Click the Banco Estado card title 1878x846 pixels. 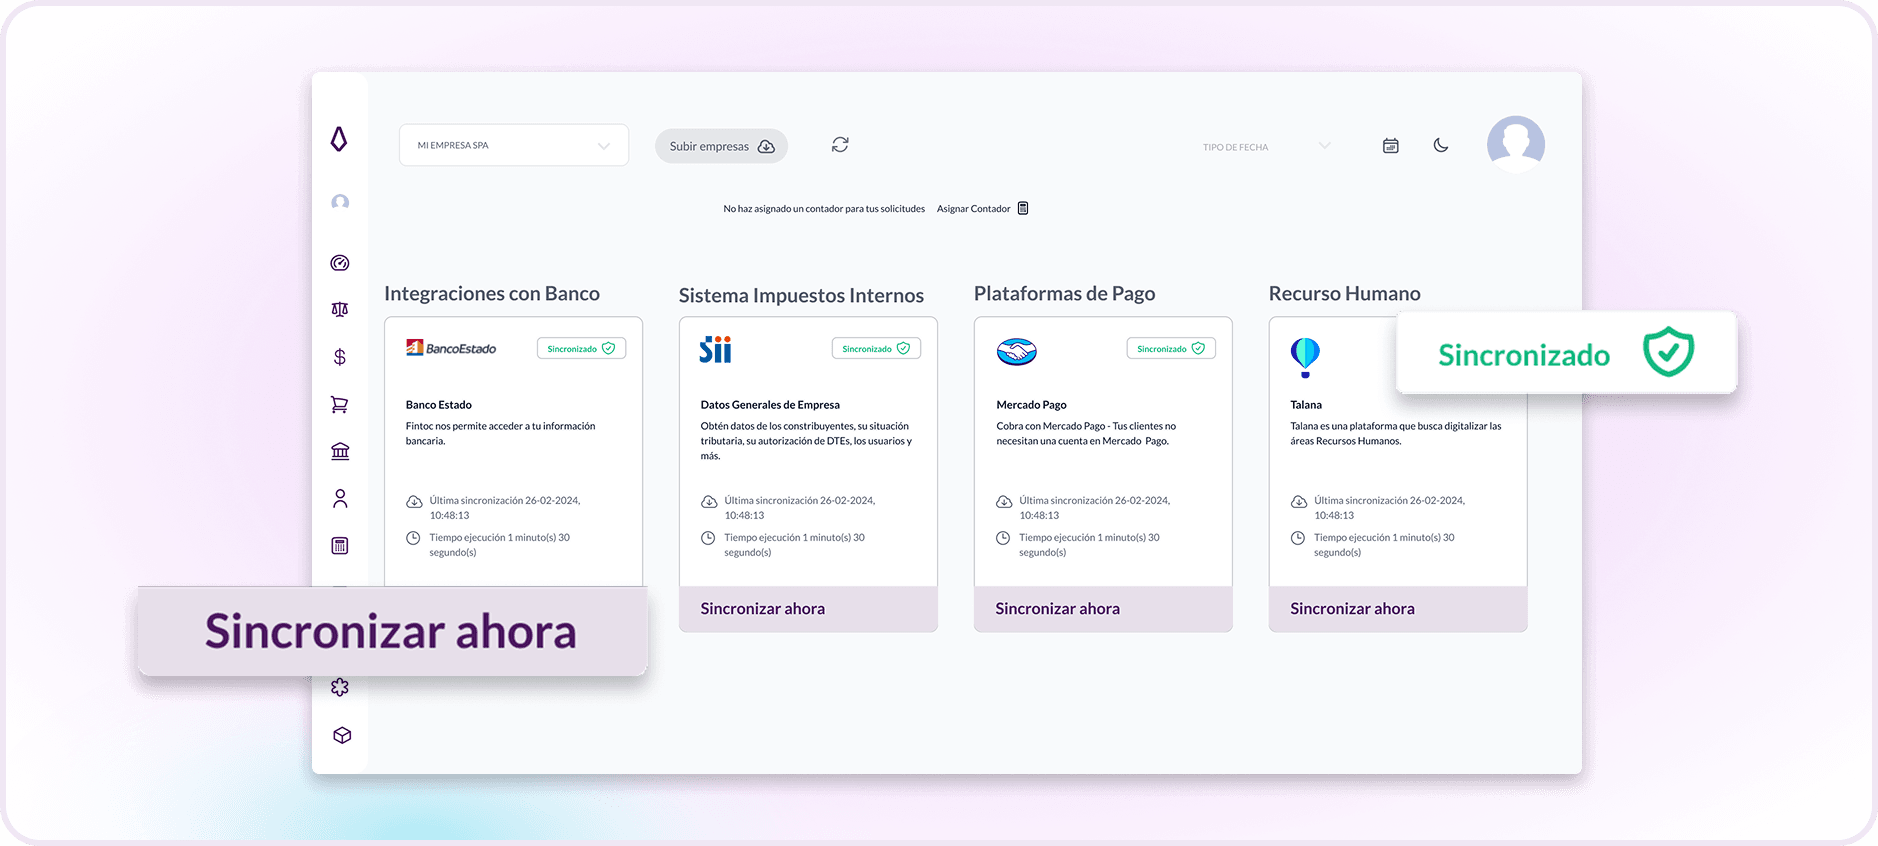438,405
